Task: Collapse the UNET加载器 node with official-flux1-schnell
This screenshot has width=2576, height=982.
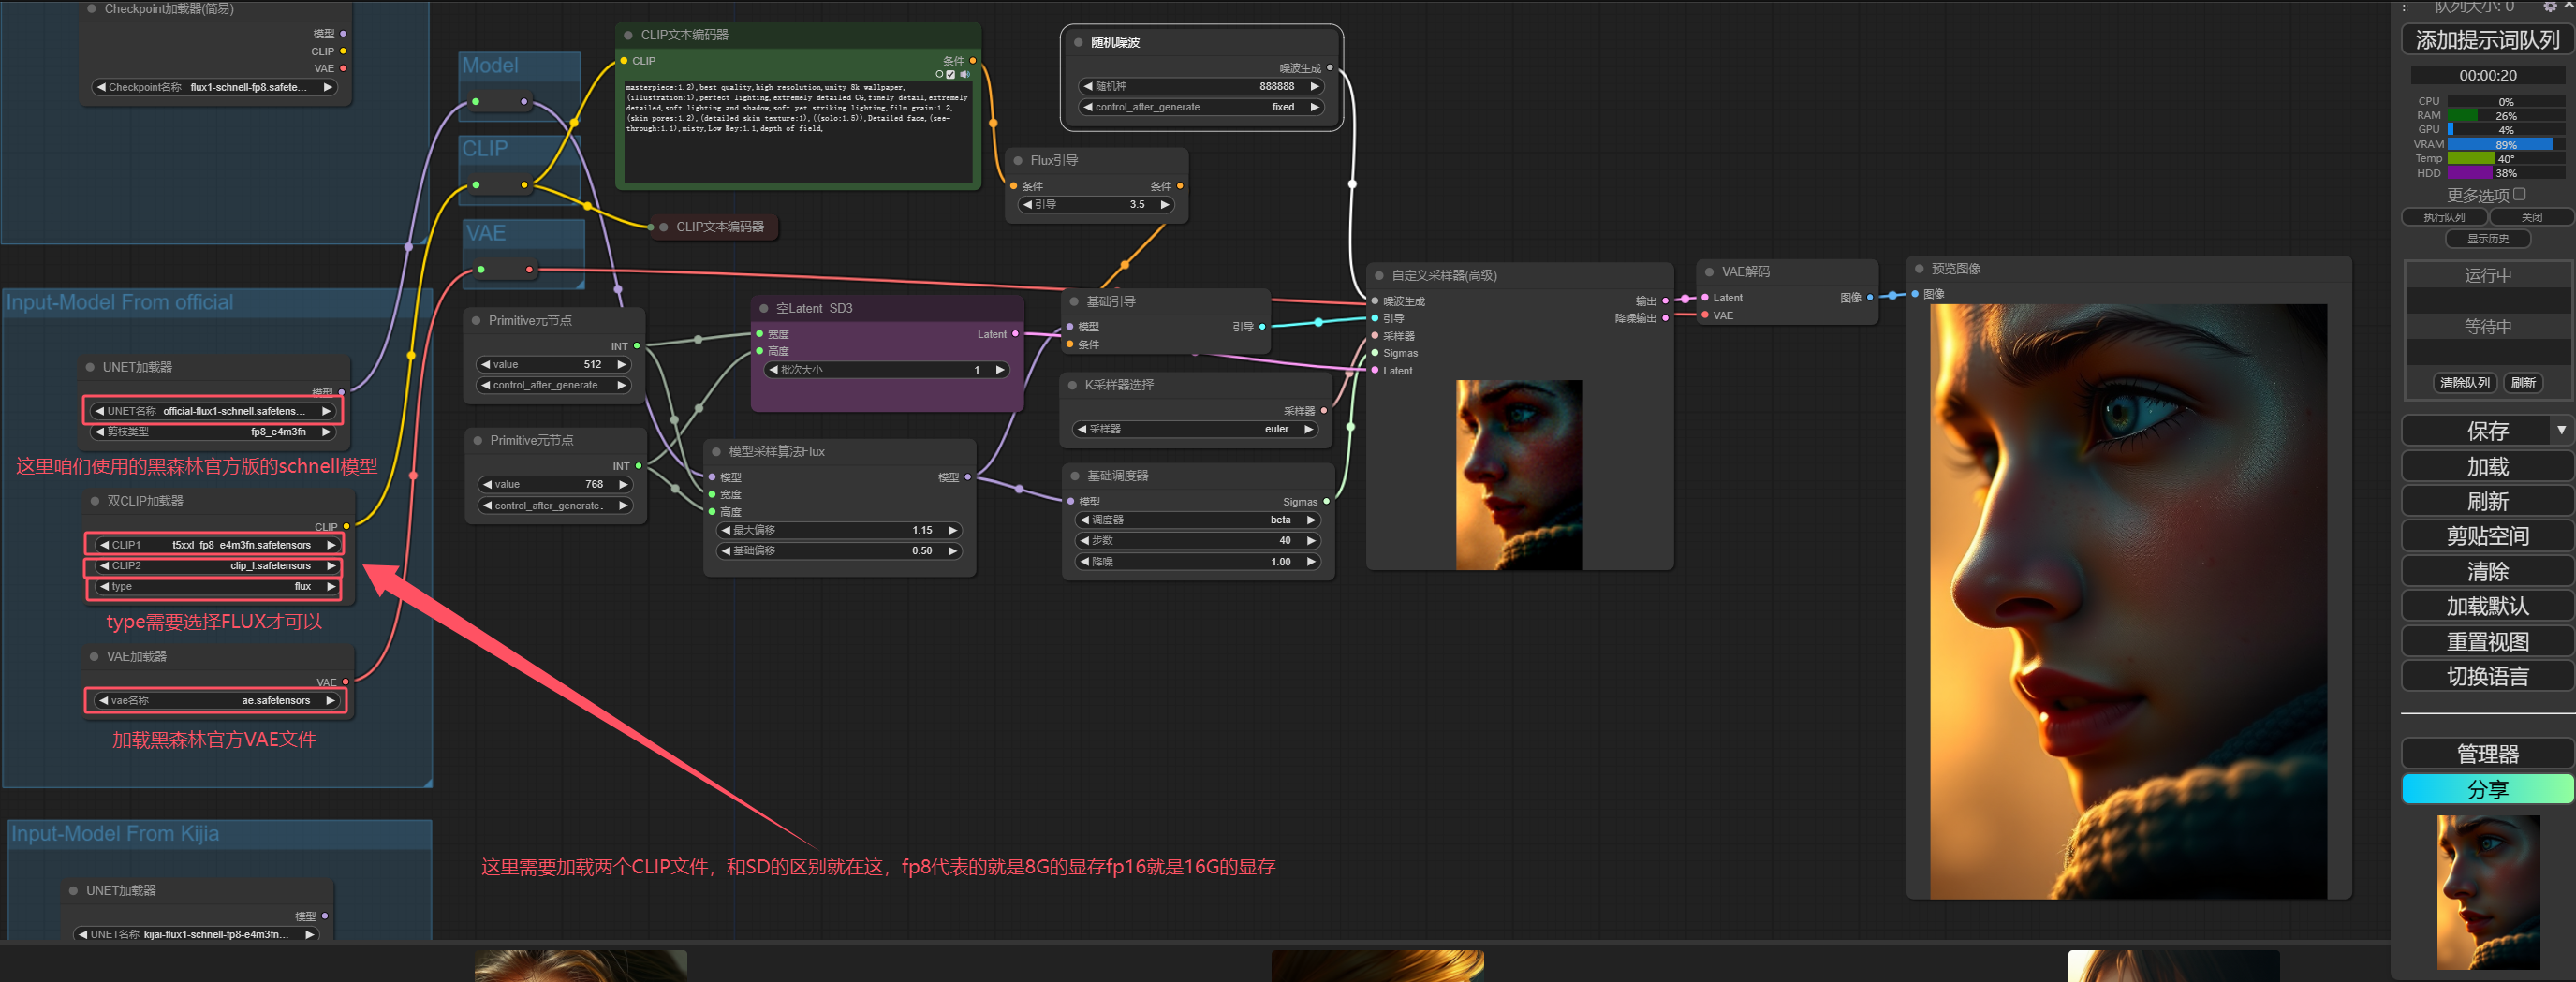Action: (90, 367)
